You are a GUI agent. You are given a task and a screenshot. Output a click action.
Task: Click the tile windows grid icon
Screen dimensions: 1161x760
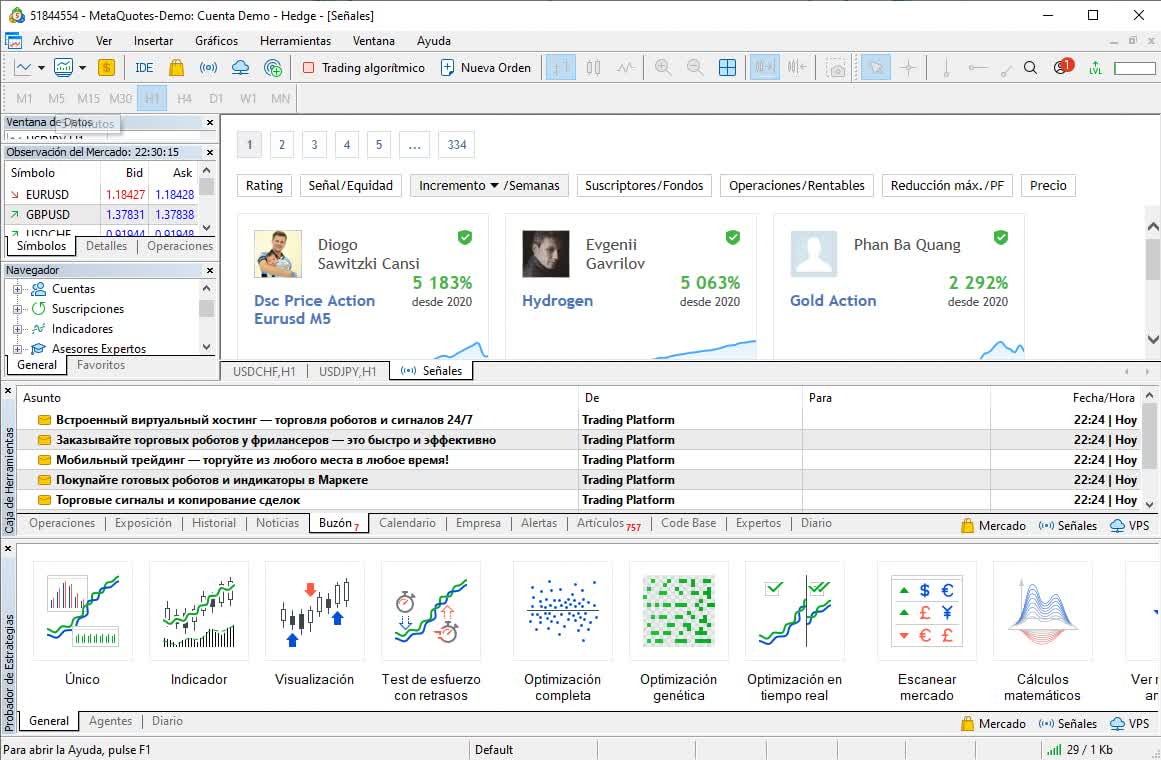click(x=727, y=67)
